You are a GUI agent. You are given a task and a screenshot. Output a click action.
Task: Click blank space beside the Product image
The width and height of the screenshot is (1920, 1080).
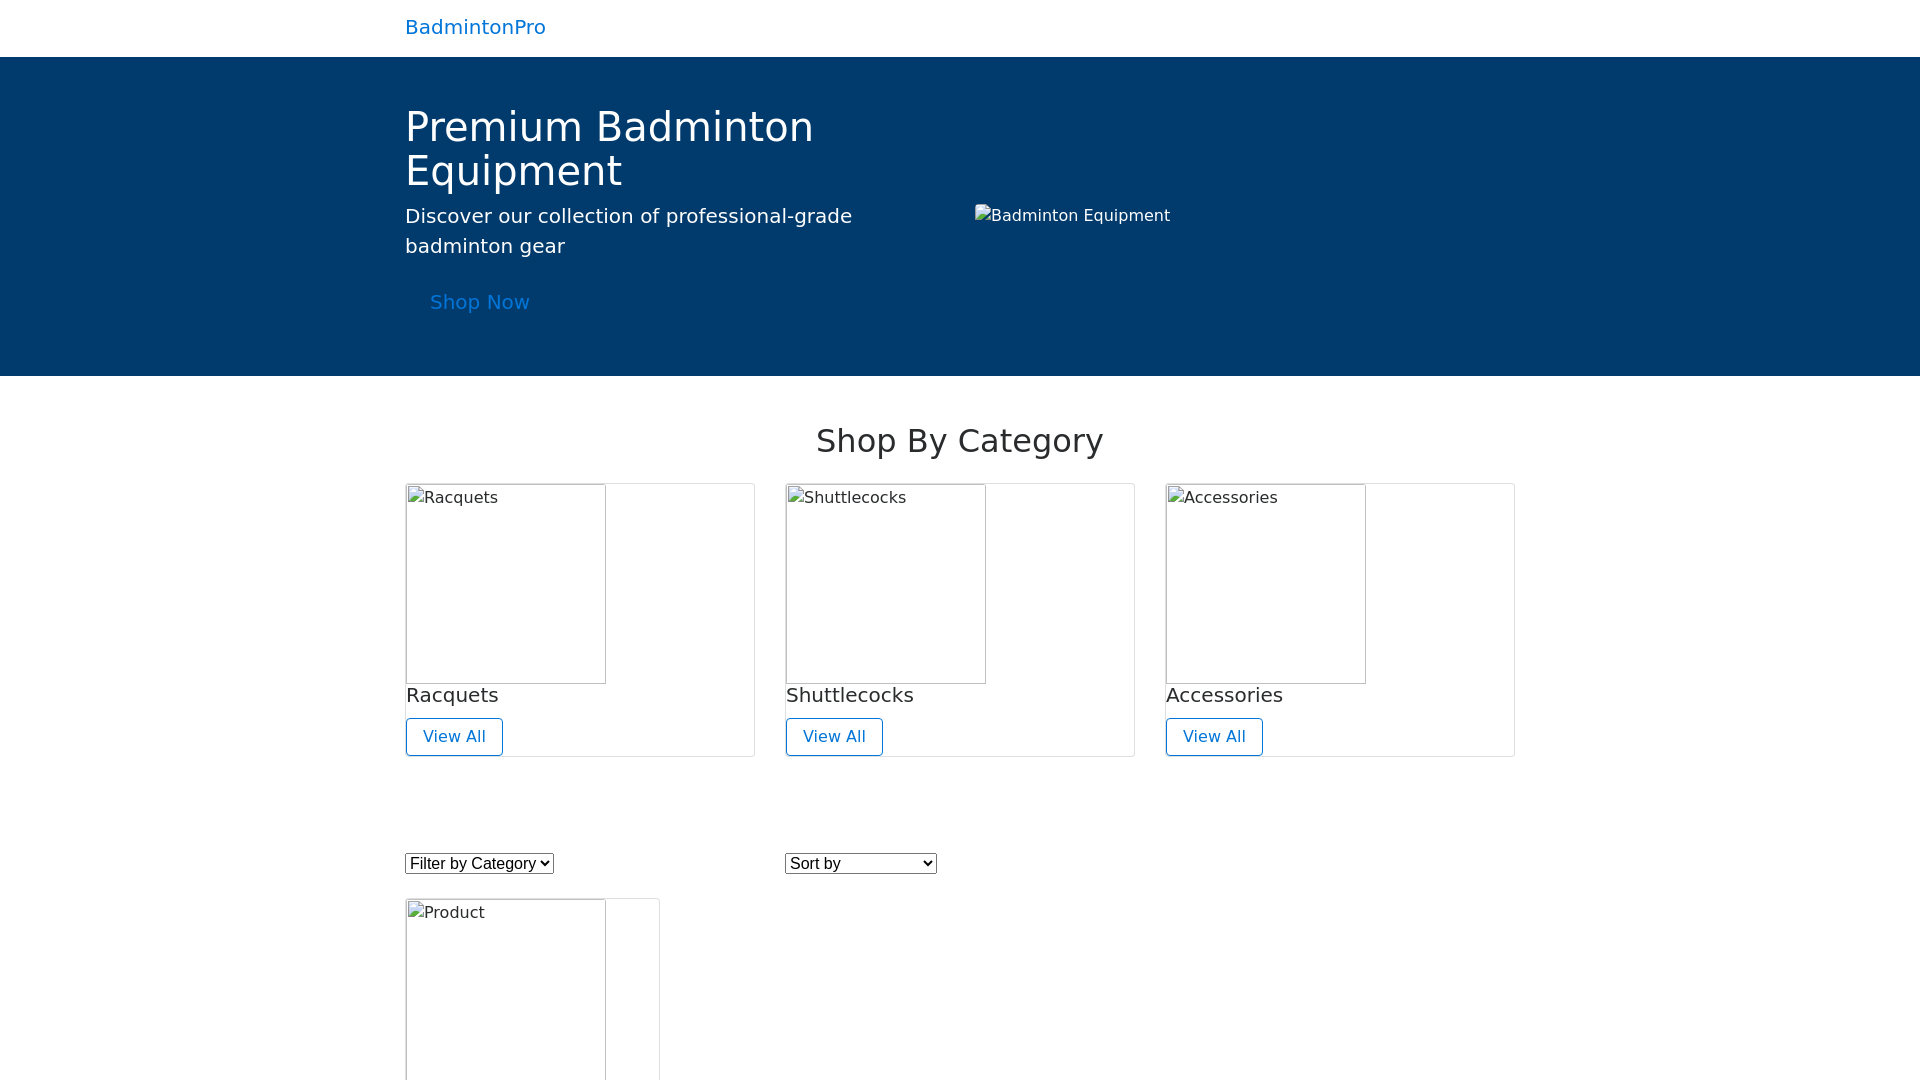(x=632, y=990)
